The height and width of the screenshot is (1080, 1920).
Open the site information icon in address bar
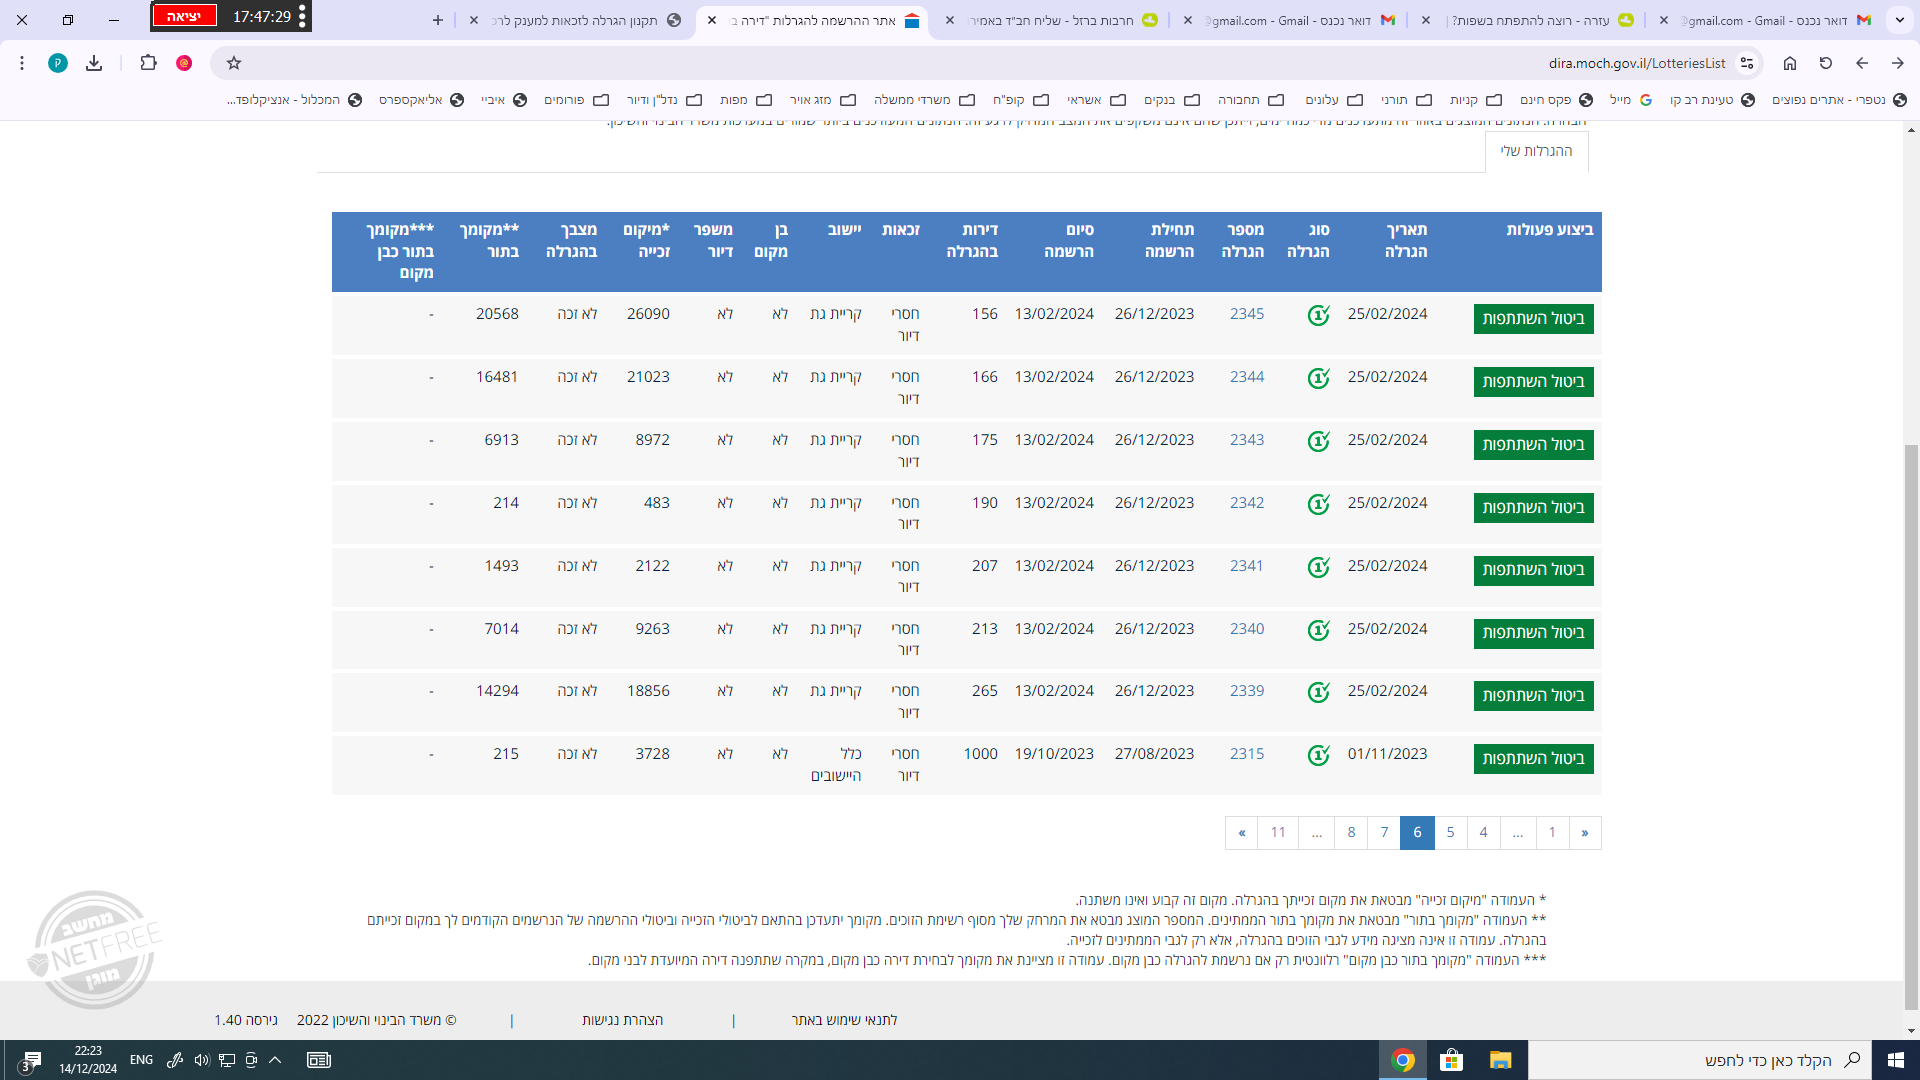point(1747,63)
